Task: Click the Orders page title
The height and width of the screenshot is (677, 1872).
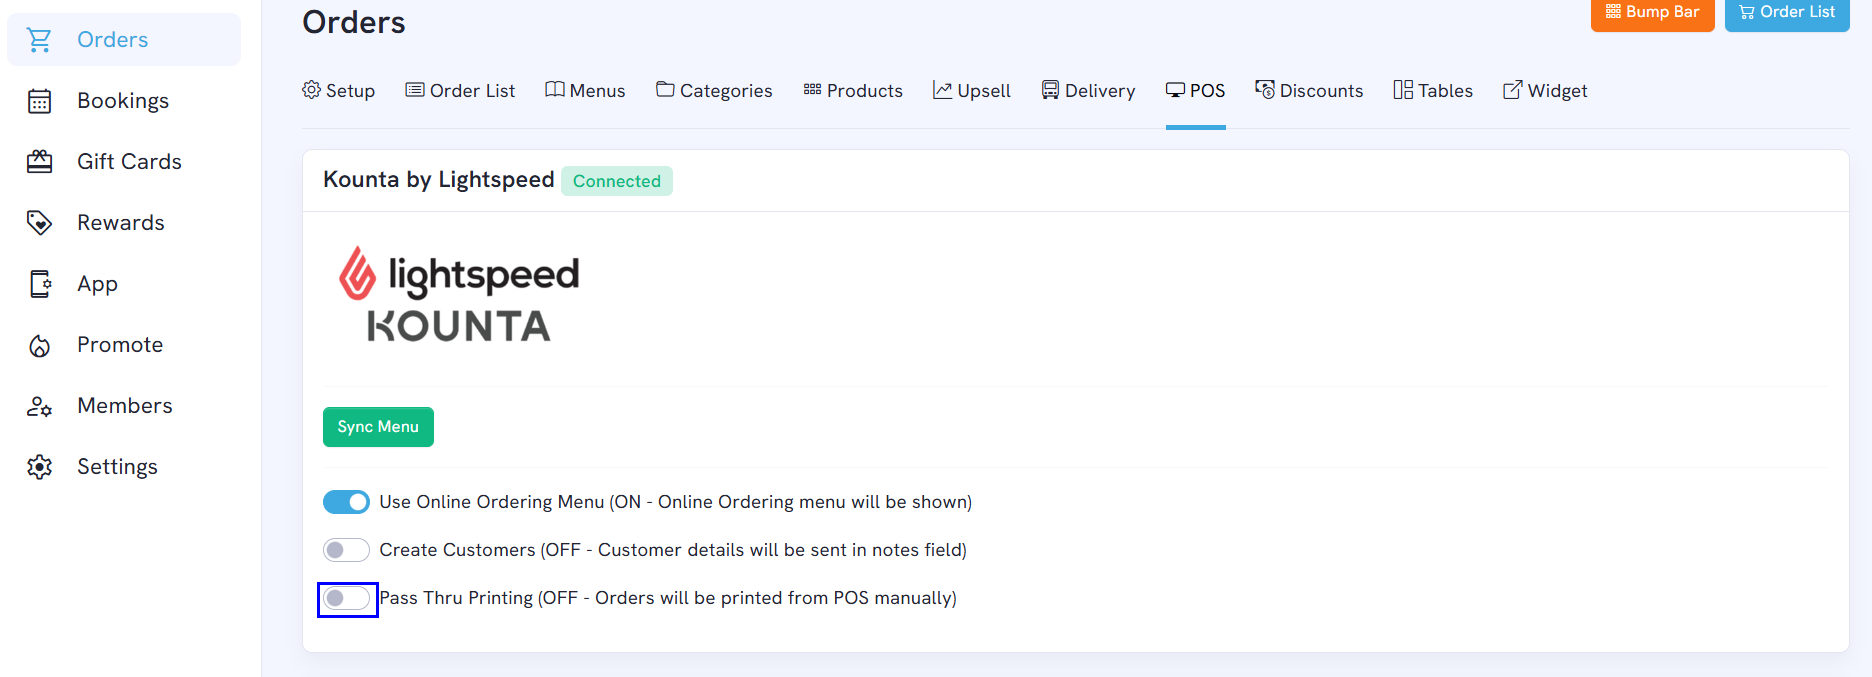Action: pyautogui.click(x=354, y=22)
